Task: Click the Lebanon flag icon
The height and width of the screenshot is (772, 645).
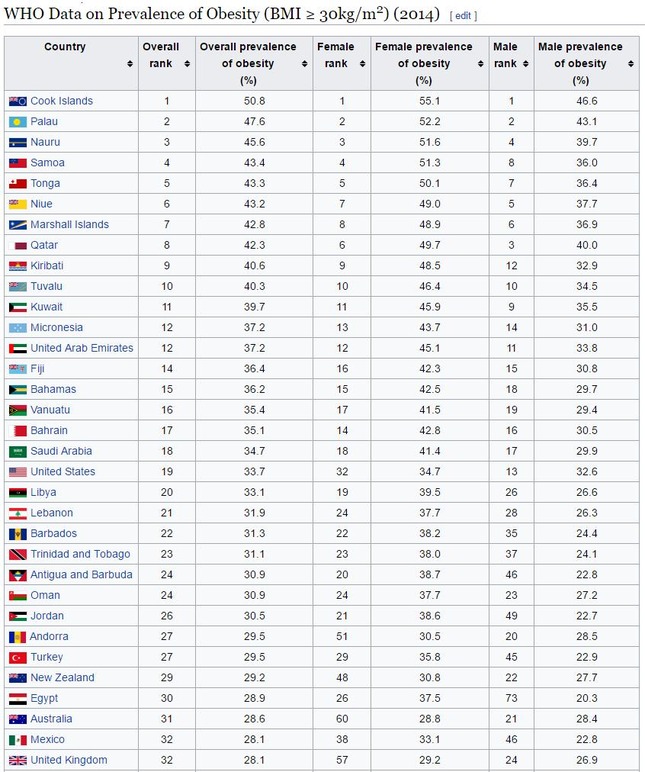Action: pos(18,514)
